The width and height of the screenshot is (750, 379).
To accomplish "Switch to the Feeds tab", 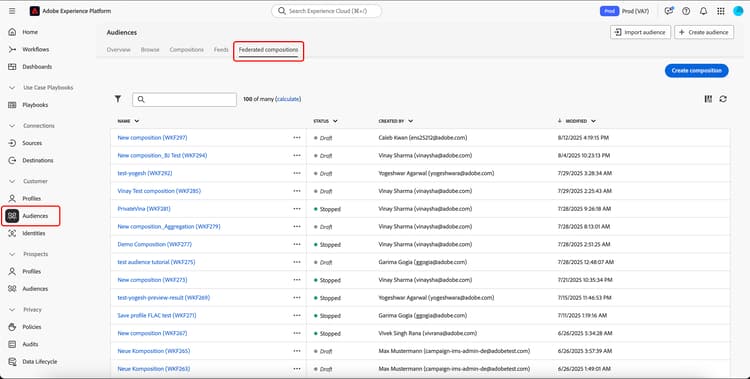I will [x=221, y=50].
